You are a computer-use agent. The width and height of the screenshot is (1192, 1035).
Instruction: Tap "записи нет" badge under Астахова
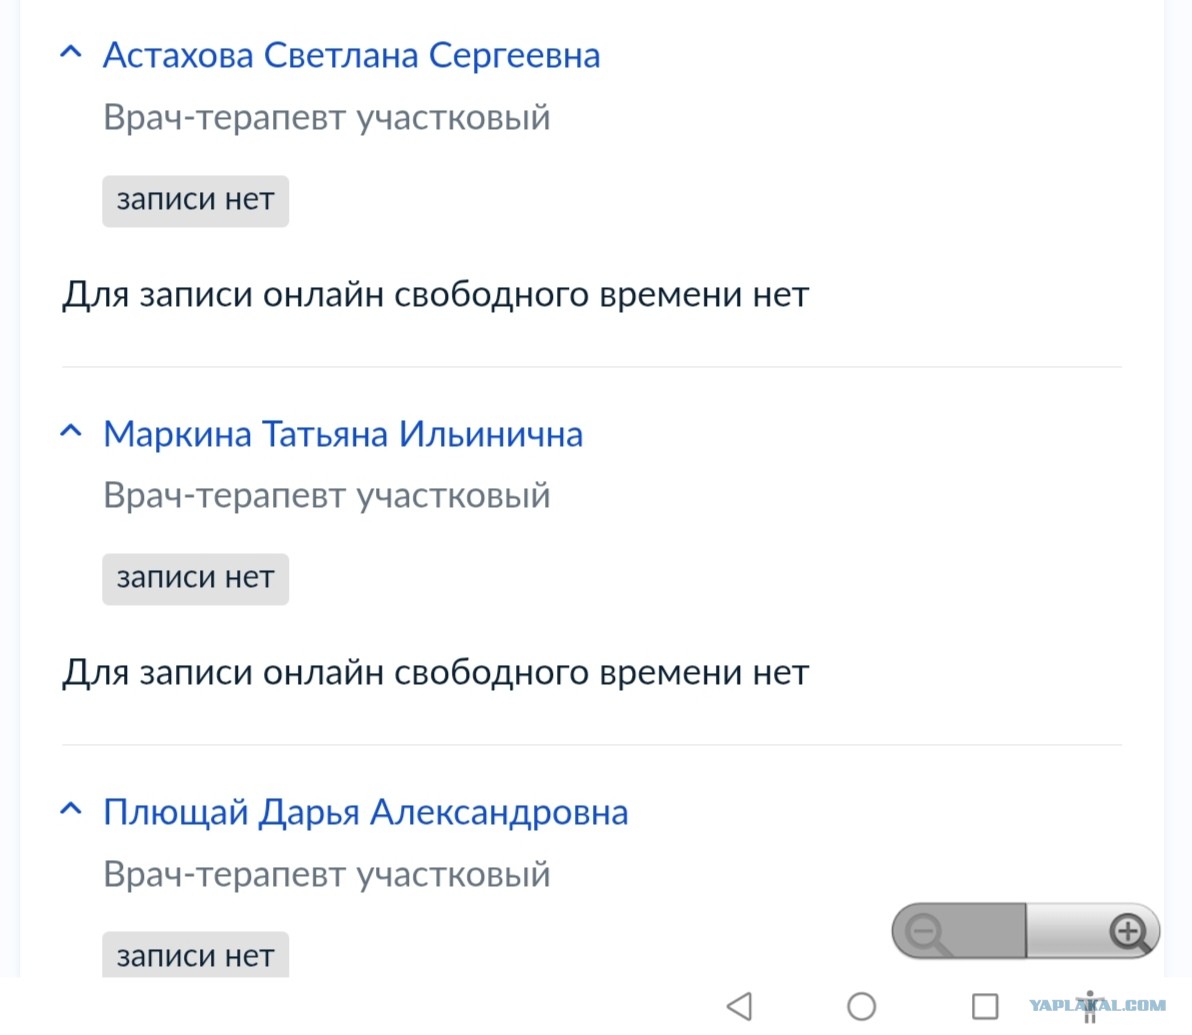coord(195,200)
